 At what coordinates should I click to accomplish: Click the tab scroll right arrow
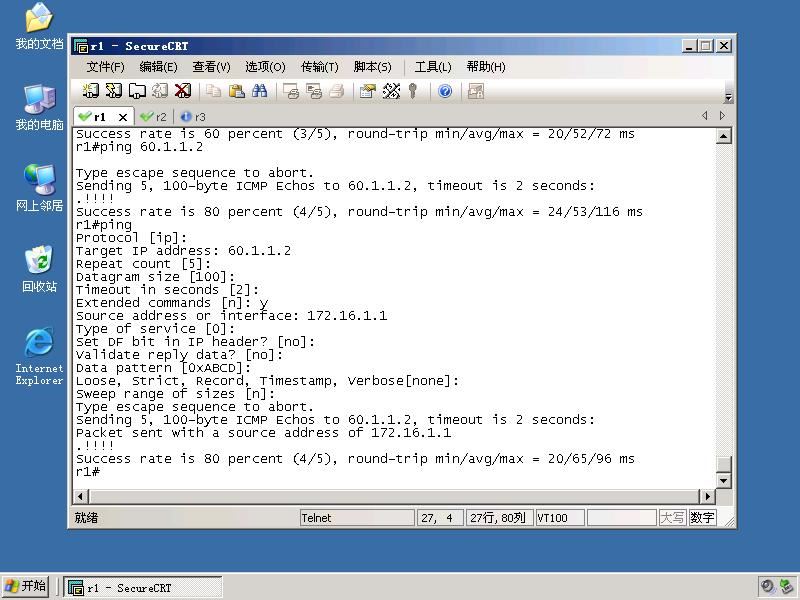[x=722, y=116]
